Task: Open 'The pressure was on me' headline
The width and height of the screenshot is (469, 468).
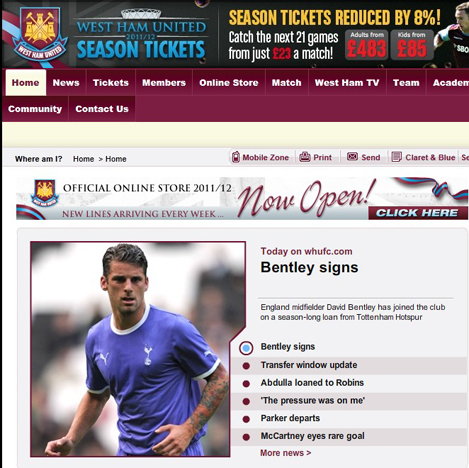Action: [x=313, y=400]
